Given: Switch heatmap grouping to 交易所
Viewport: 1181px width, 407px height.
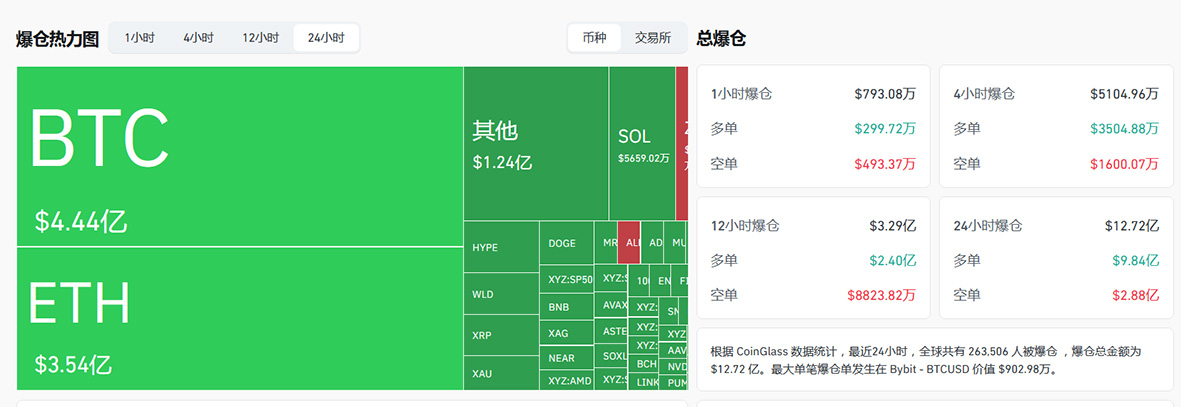Looking at the screenshot, I should click(x=653, y=38).
